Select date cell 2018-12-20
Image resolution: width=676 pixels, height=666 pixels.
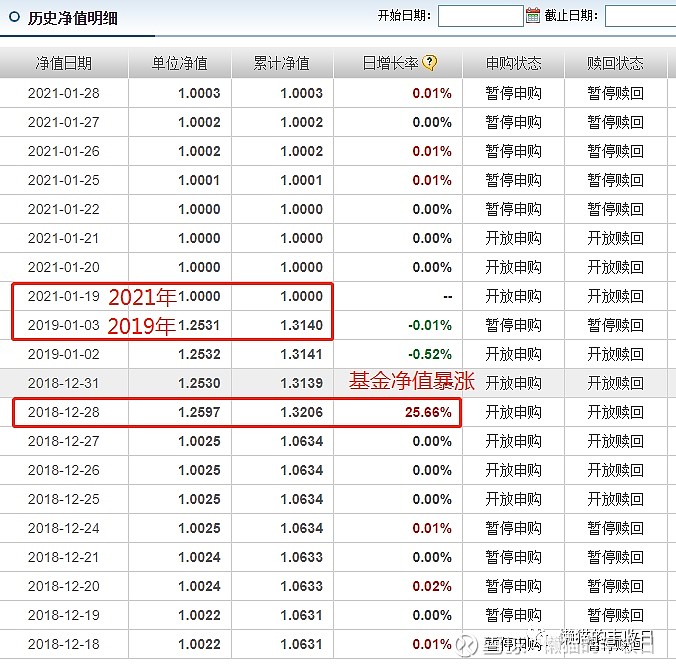coord(64,586)
